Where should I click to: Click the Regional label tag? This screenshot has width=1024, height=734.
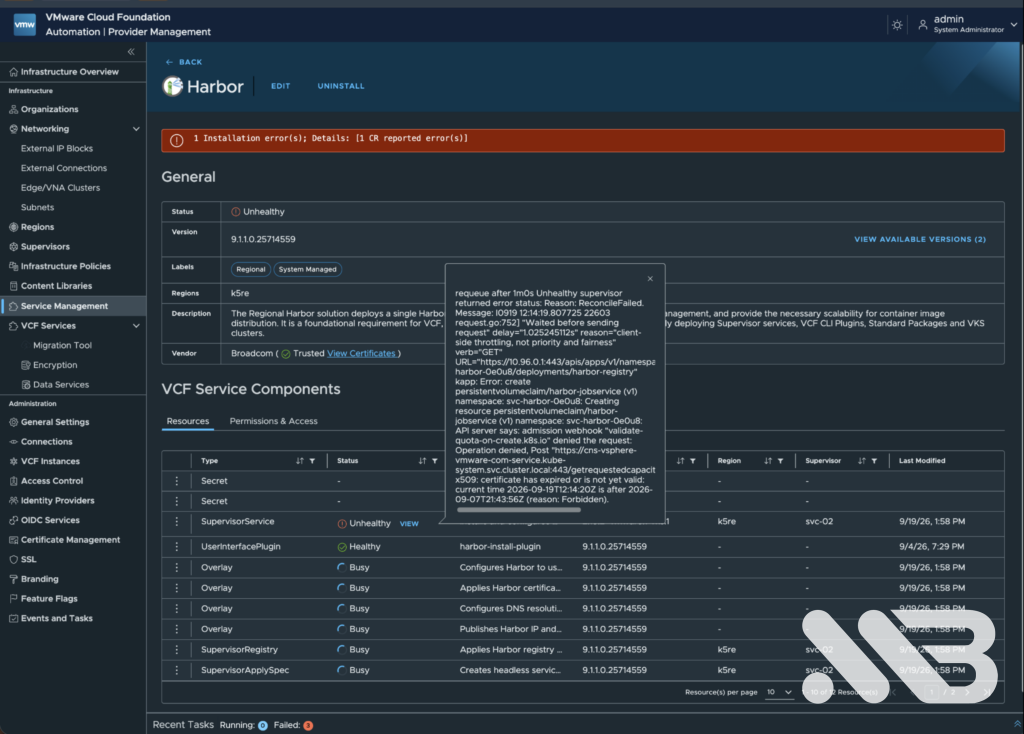pyautogui.click(x=251, y=269)
